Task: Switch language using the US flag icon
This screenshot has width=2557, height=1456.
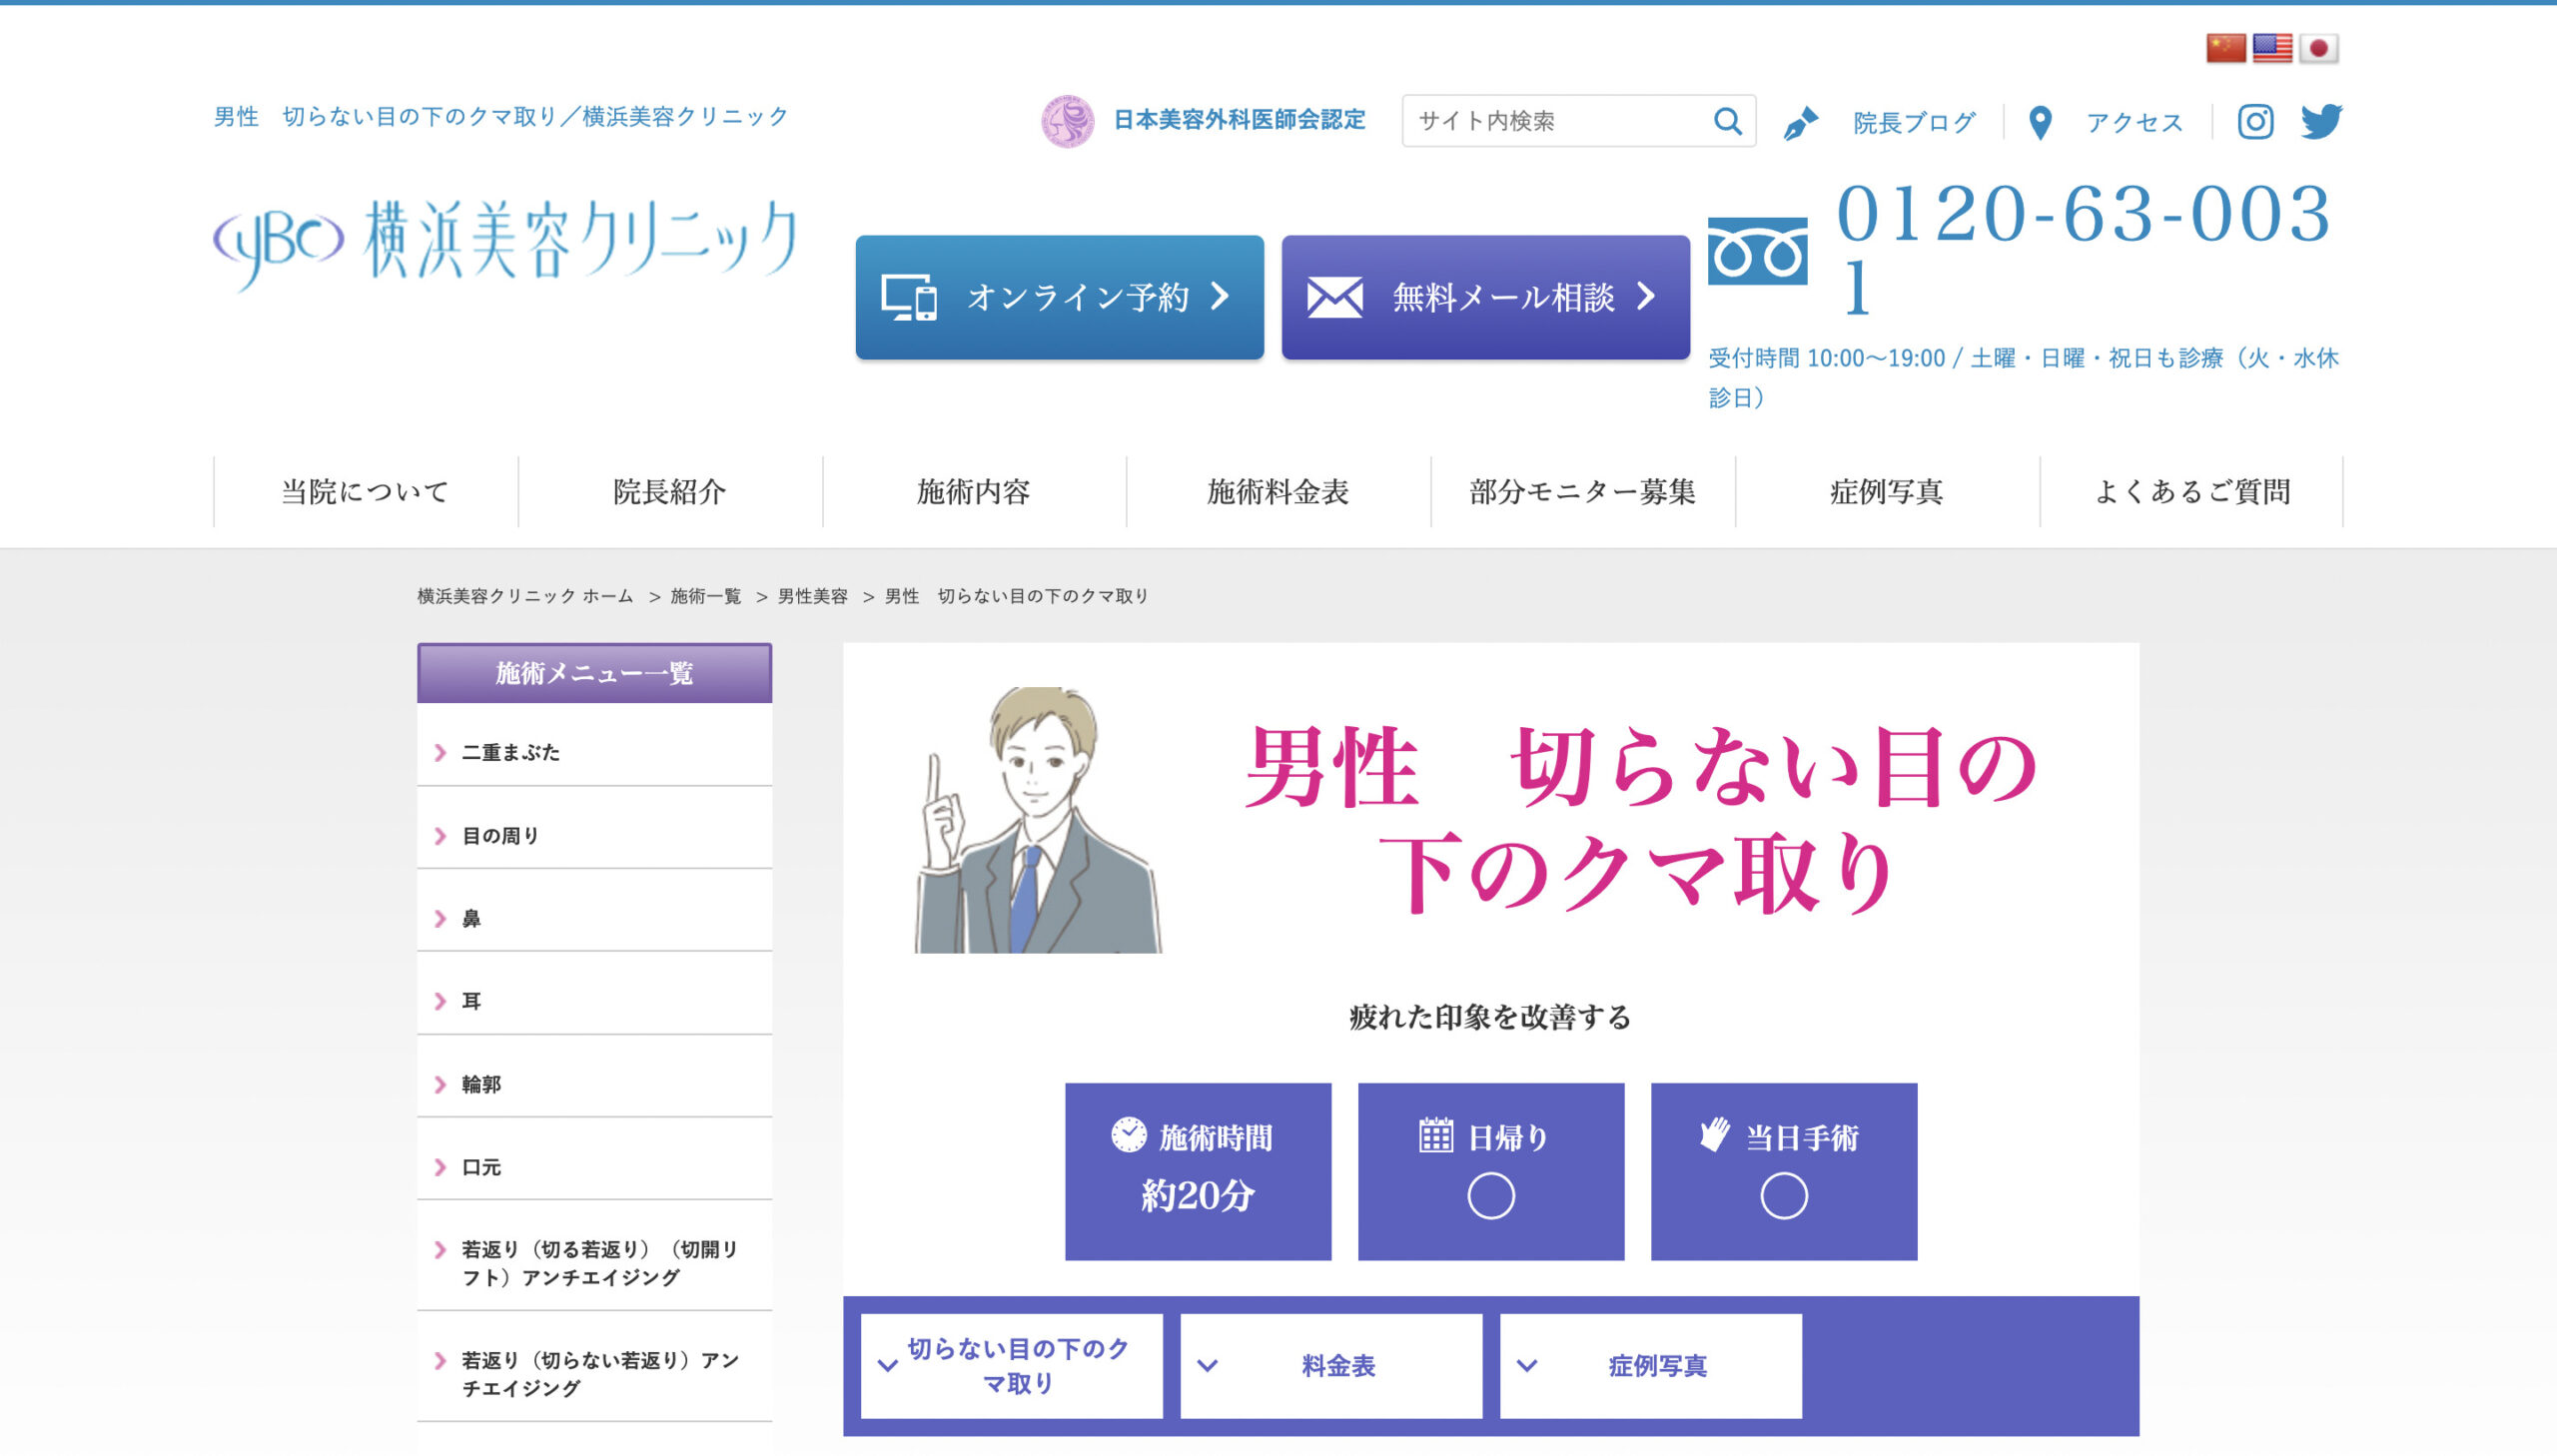Action: click(2274, 46)
